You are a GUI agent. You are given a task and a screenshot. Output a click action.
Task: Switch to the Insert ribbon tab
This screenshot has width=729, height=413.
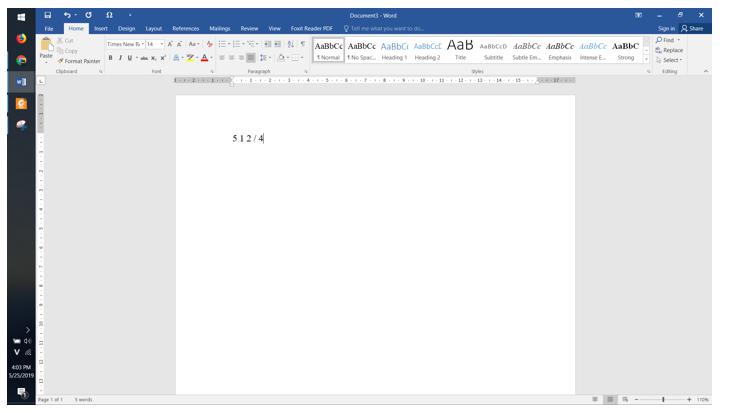(x=101, y=29)
